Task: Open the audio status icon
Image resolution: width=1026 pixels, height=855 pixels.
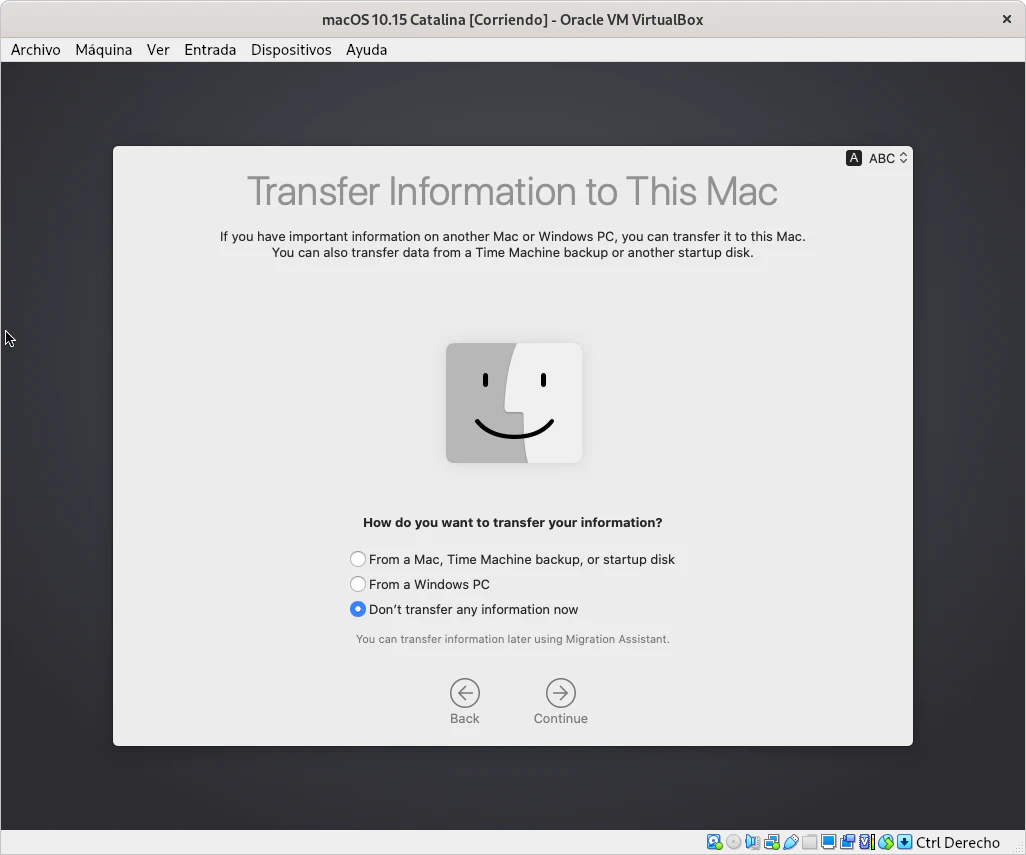Action: [x=752, y=842]
